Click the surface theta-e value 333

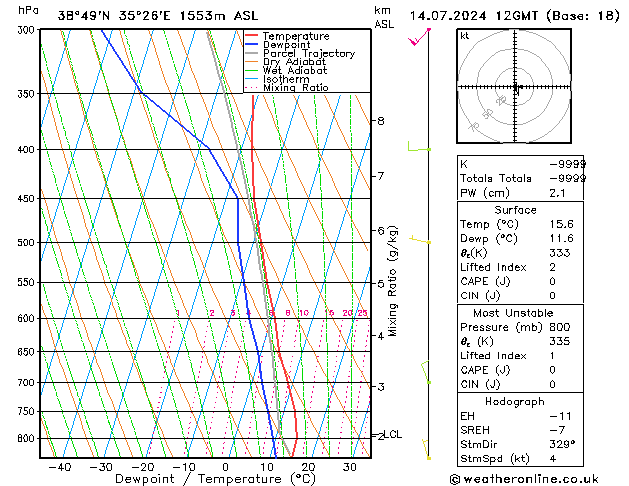(x=560, y=253)
